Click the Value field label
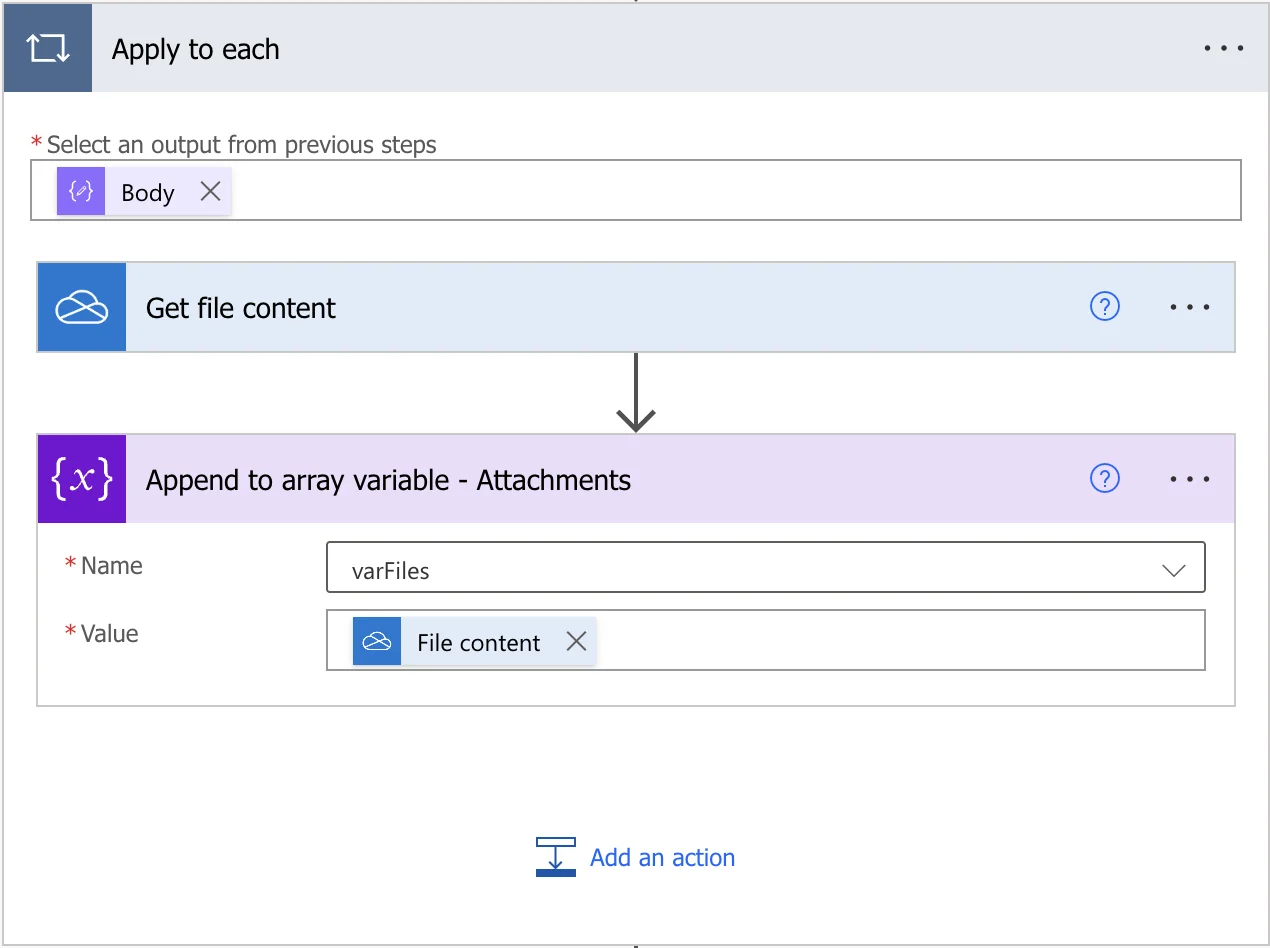 point(109,634)
